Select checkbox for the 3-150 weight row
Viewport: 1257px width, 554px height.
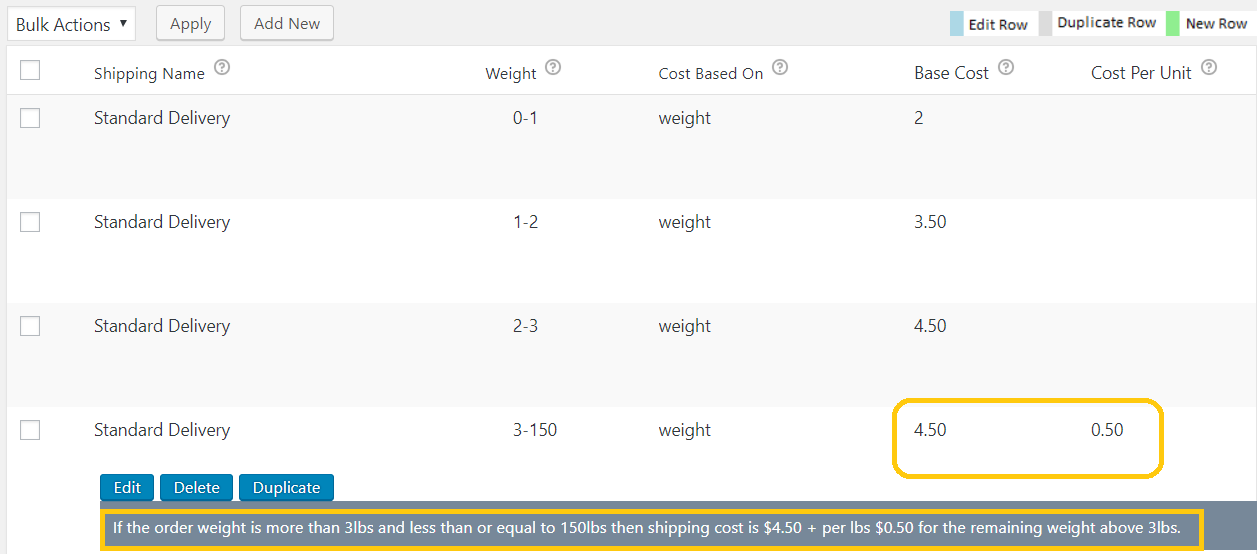coord(30,430)
